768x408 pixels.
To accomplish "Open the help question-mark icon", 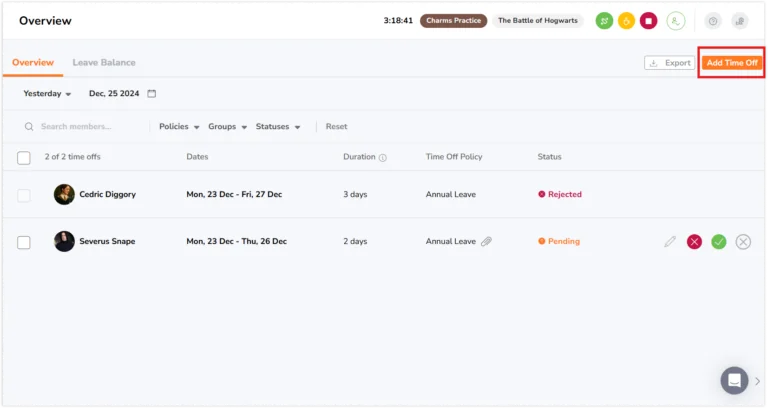I will (713, 21).
